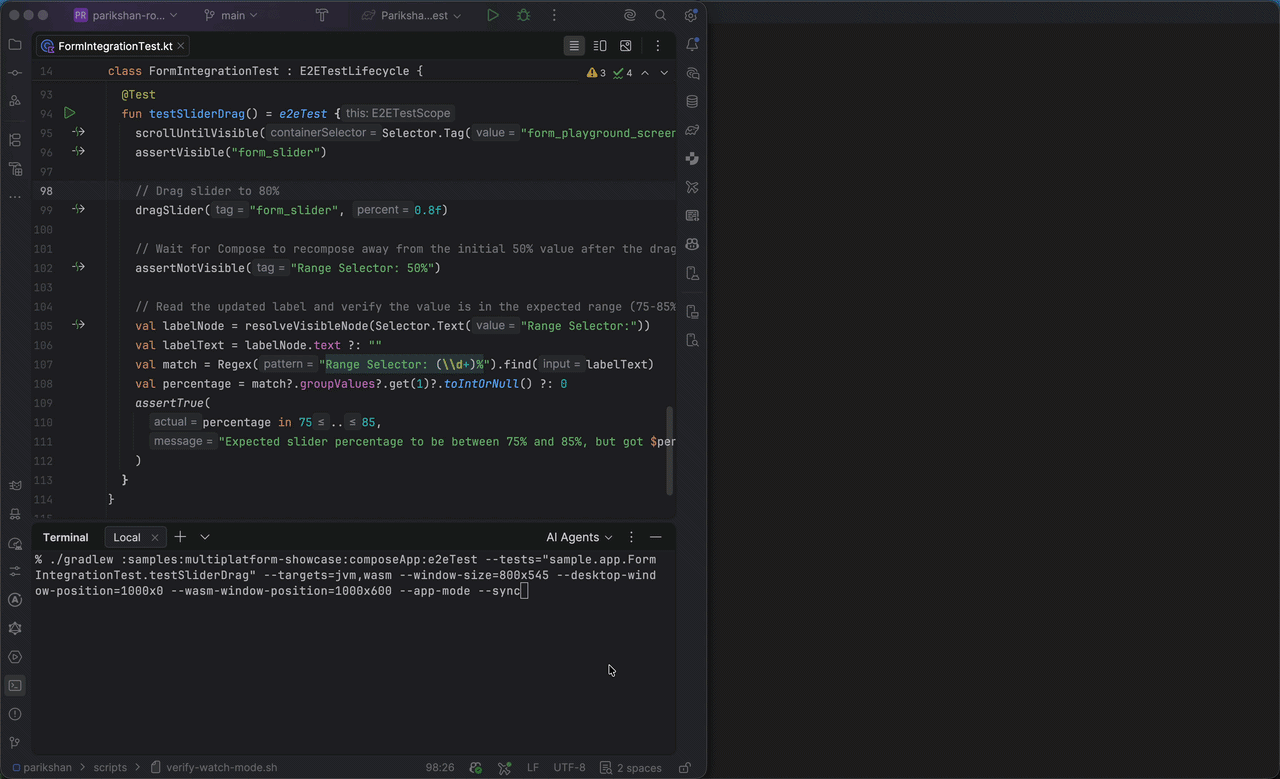Open IDE settings gear in title bar
Image resolution: width=1280 pixels, height=779 pixels.
pyautogui.click(x=690, y=16)
